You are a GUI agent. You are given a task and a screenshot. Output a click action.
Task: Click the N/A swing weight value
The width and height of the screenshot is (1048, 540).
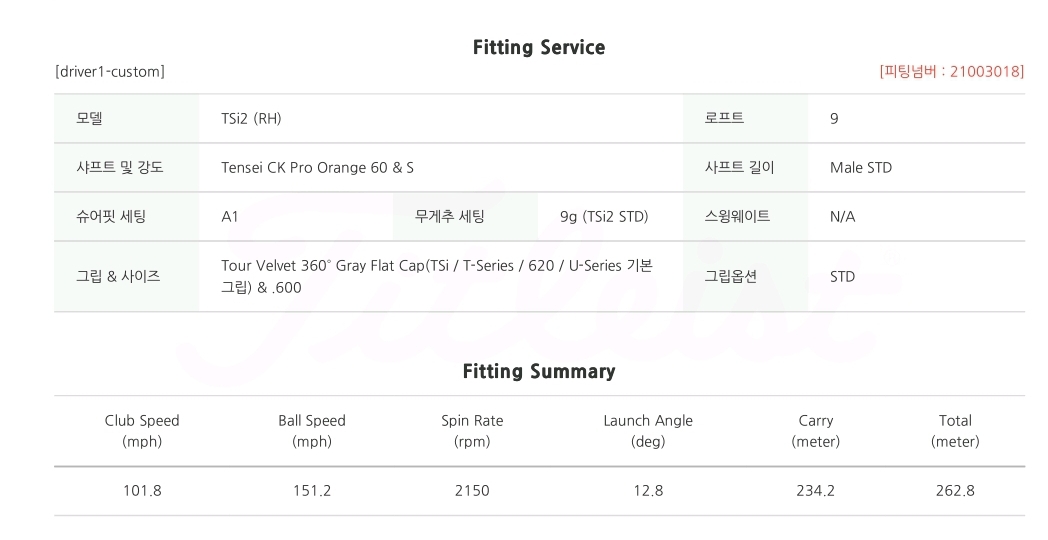(842, 216)
